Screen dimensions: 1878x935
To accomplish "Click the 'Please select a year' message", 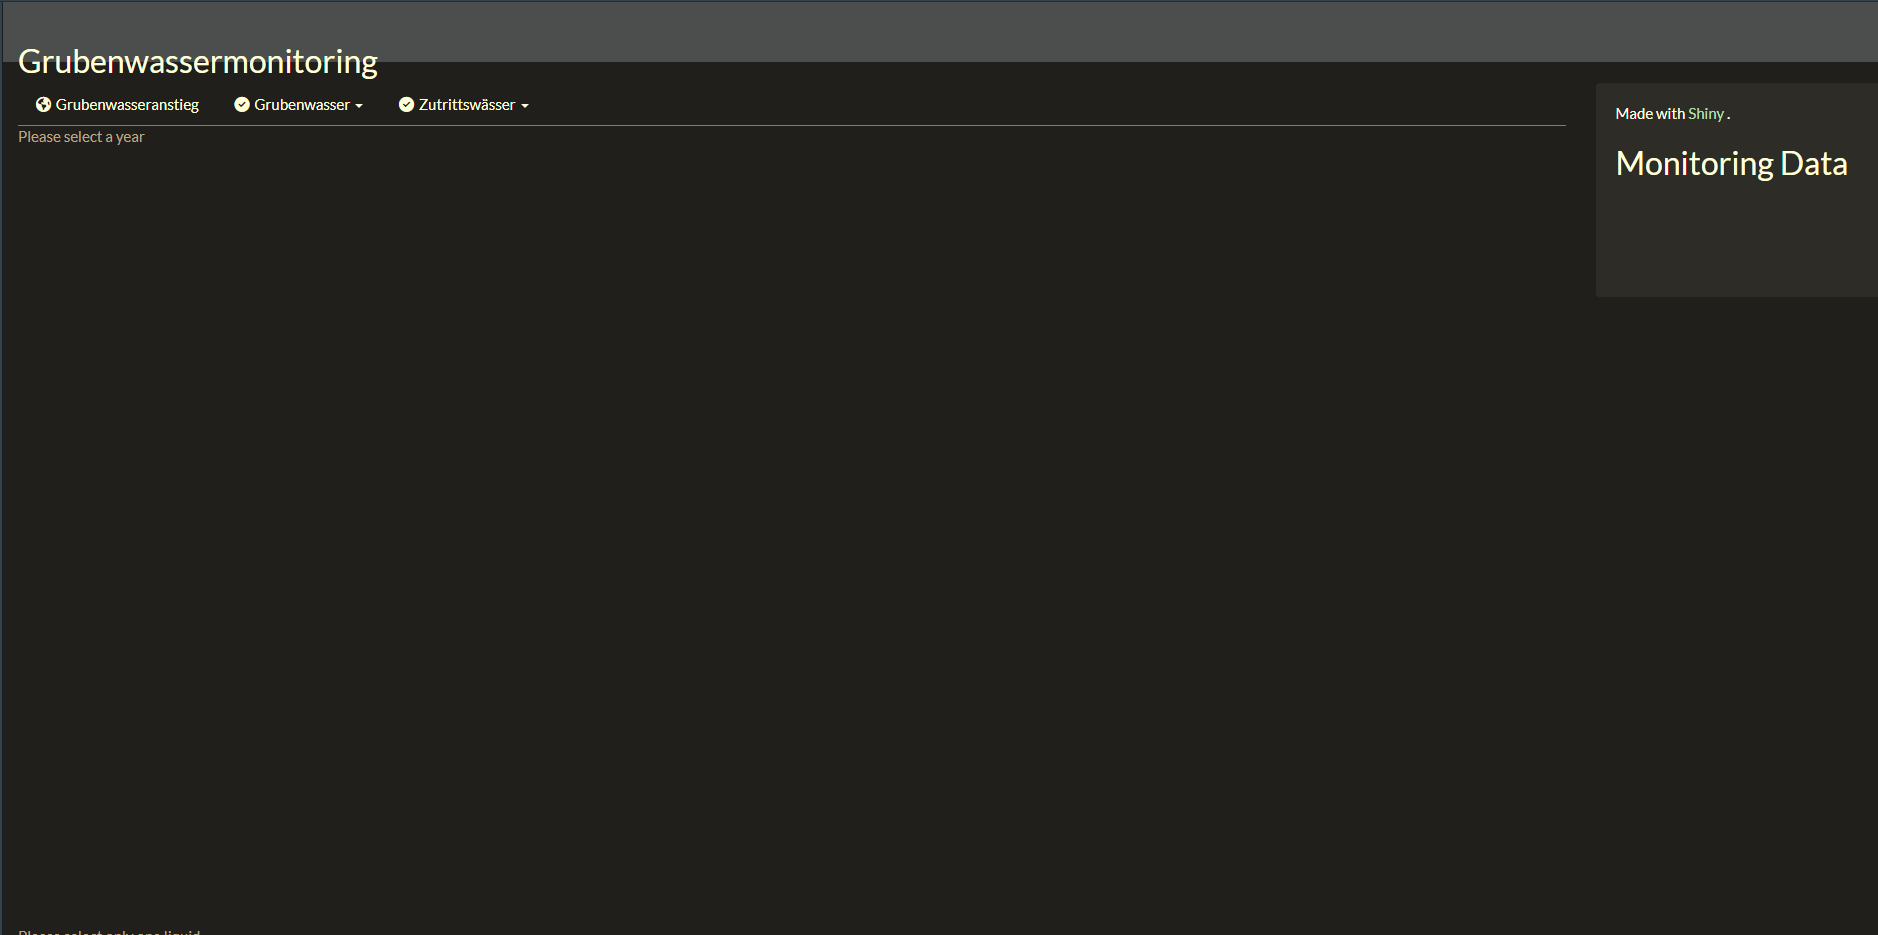I will (x=81, y=137).
